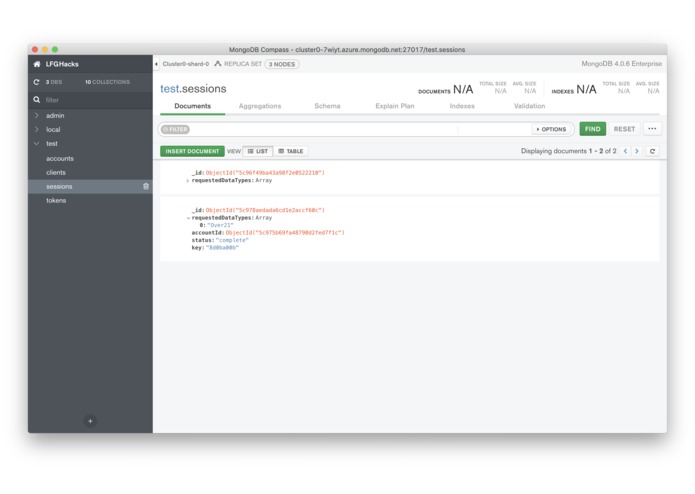
Task: Click LFGHacks cluster name
Action: point(62,64)
